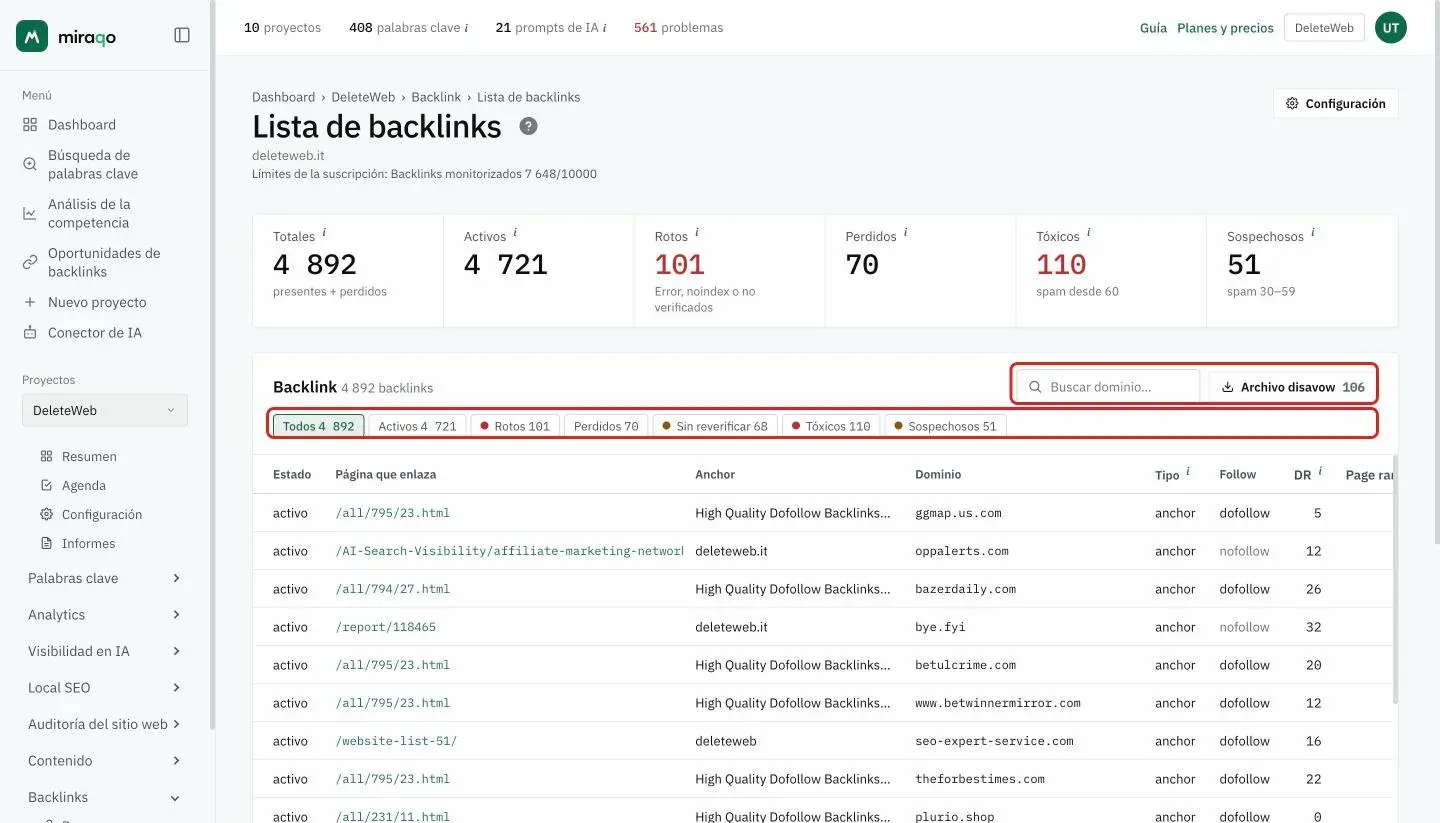Image resolution: width=1440 pixels, height=823 pixels.
Task: Select Configuración in the sidebar submenu
Action: click(x=102, y=514)
